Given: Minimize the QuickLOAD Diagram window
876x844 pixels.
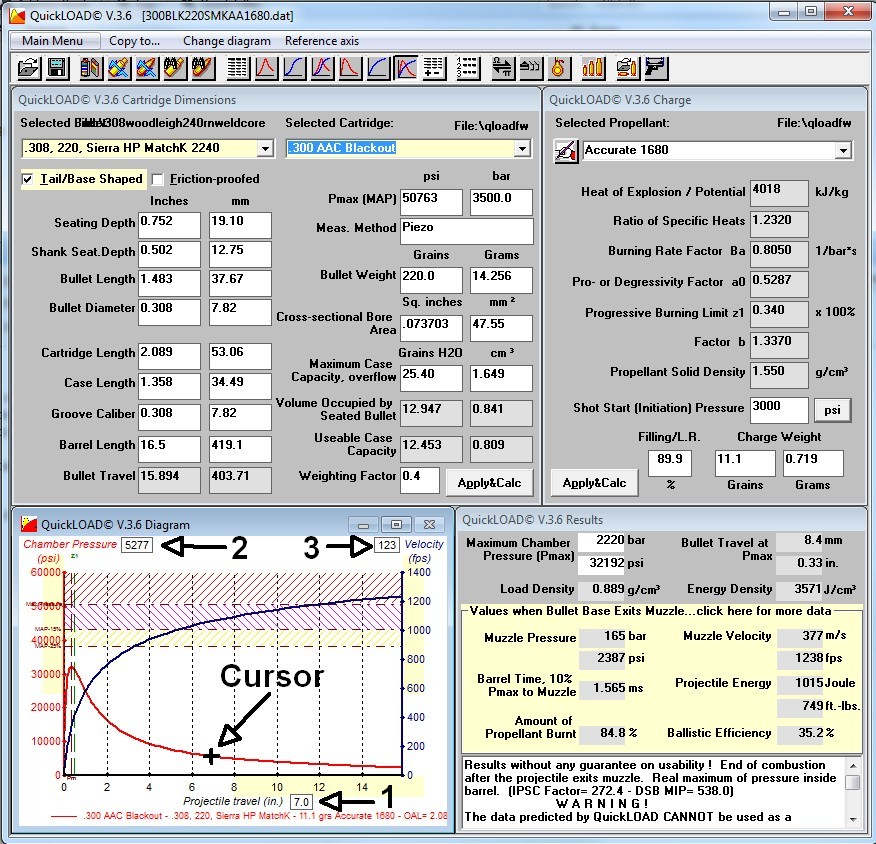Looking at the screenshot, I should pyautogui.click(x=364, y=524).
